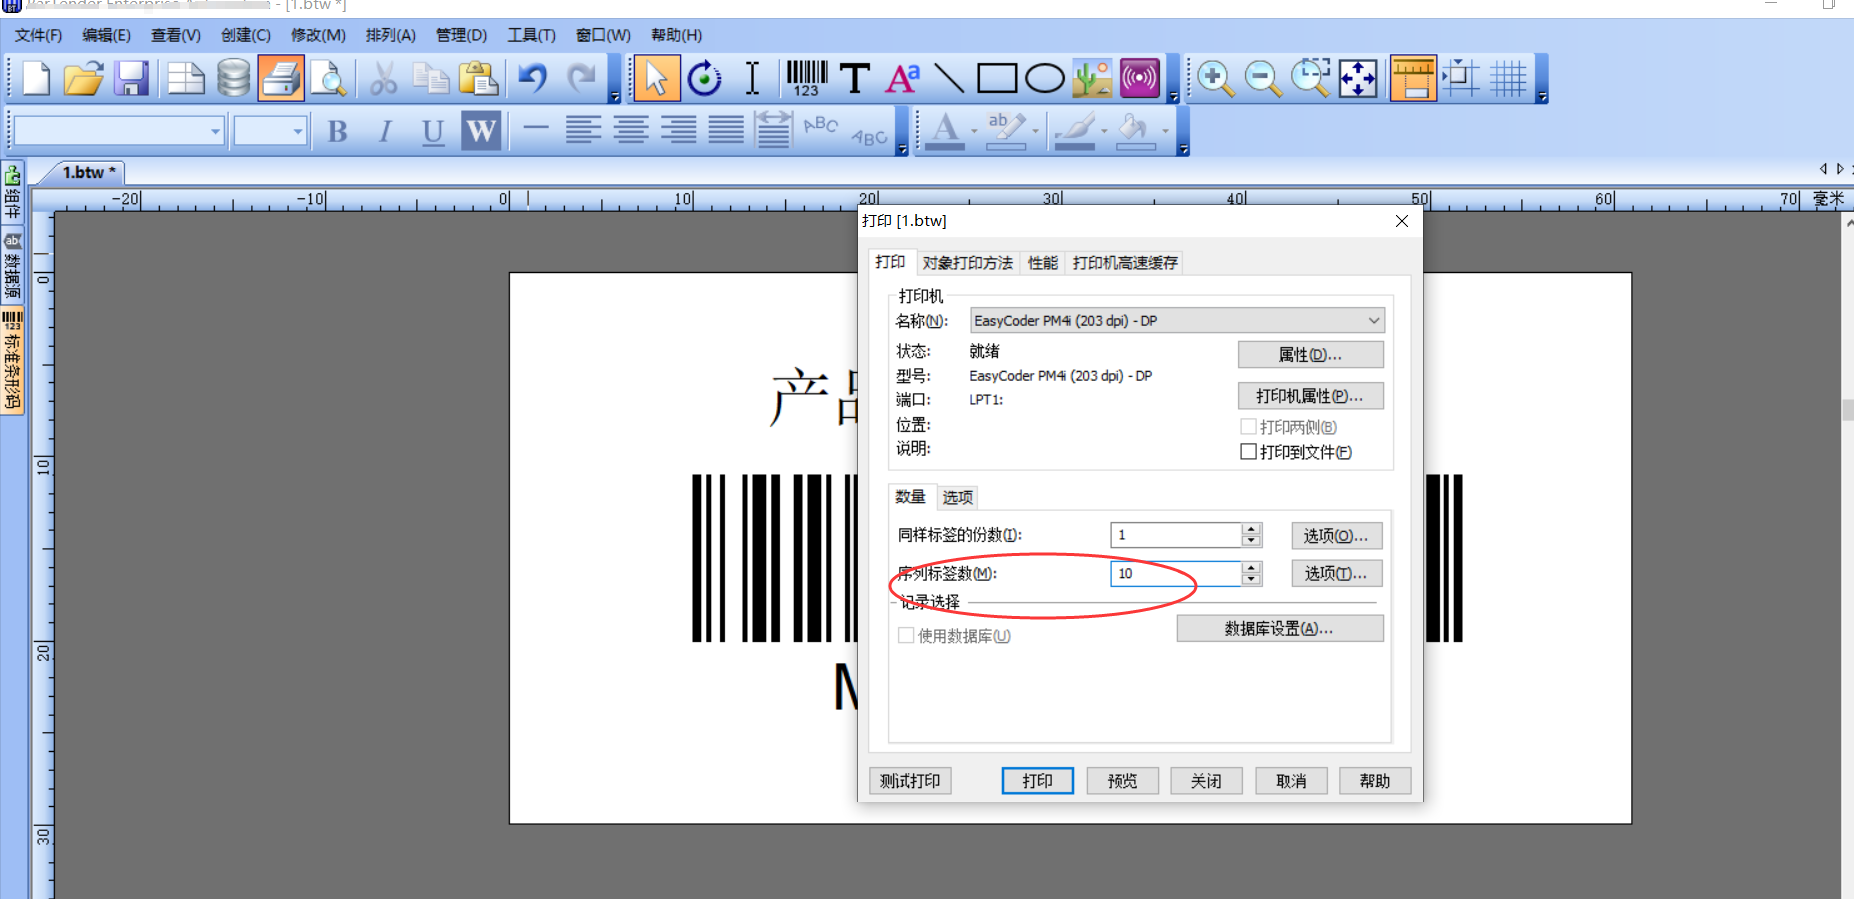Expand text highlight color dropdown arrow
This screenshot has height=899, width=1854.
pos(1035,131)
